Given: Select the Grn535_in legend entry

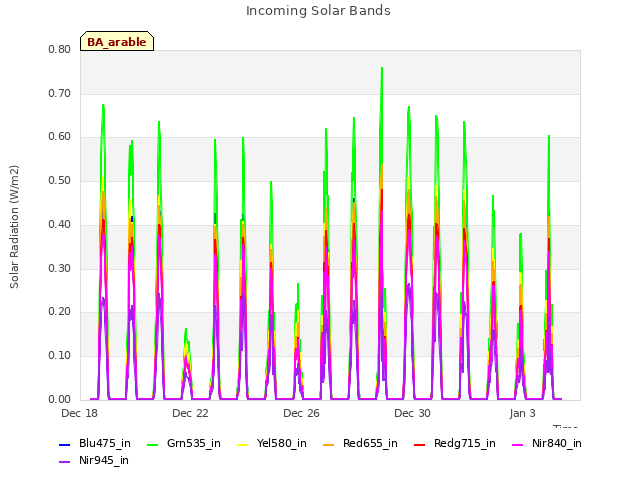Looking at the screenshot, I should pyautogui.click(x=184, y=444).
